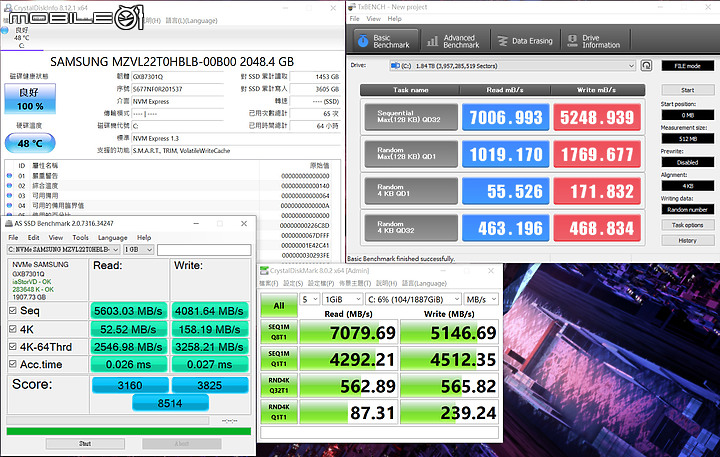Click Random Max(128 KB) QD1 task button
This screenshot has height=457, width=720.
click(411, 153)
